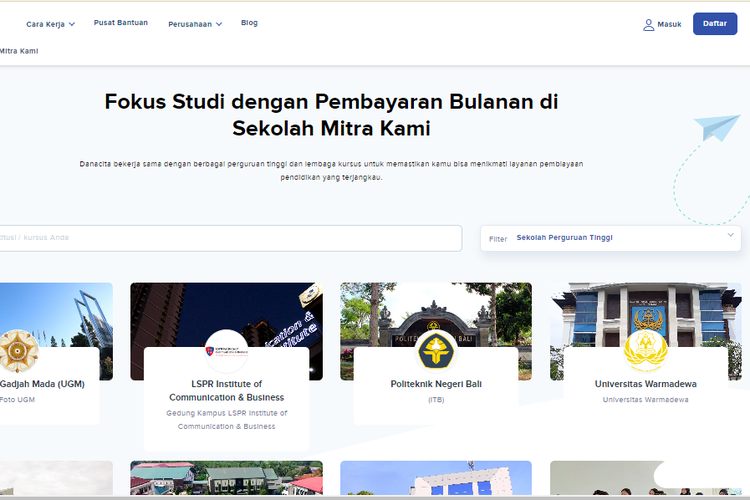
Task: Open LSPR Institute of Communication & Business
Action: [x=226, y=390]
